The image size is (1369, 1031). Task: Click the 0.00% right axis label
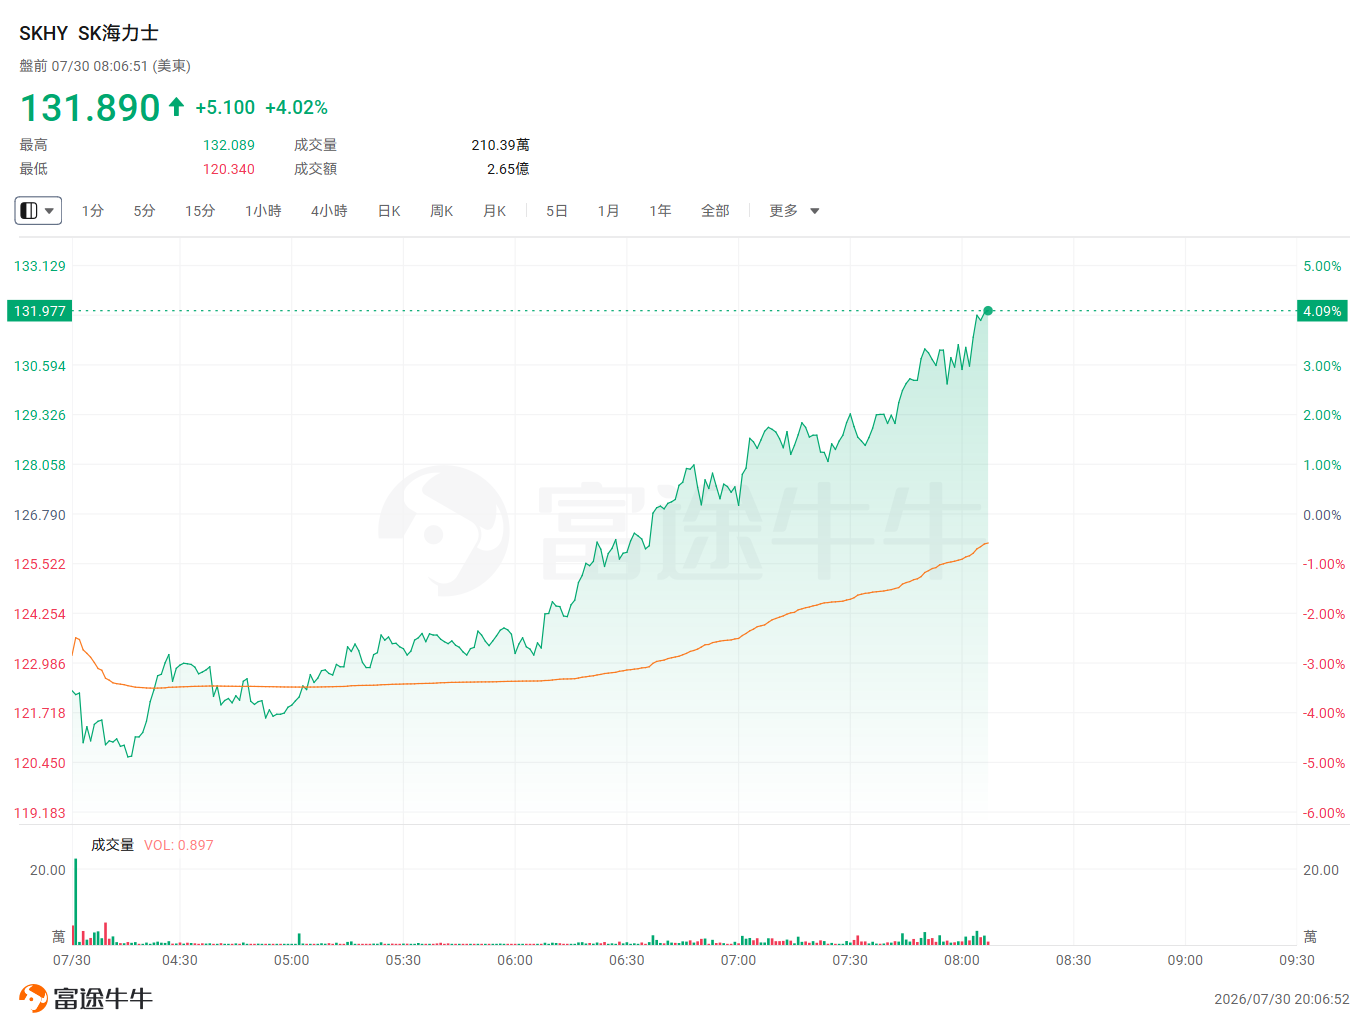click(1322, 515)
